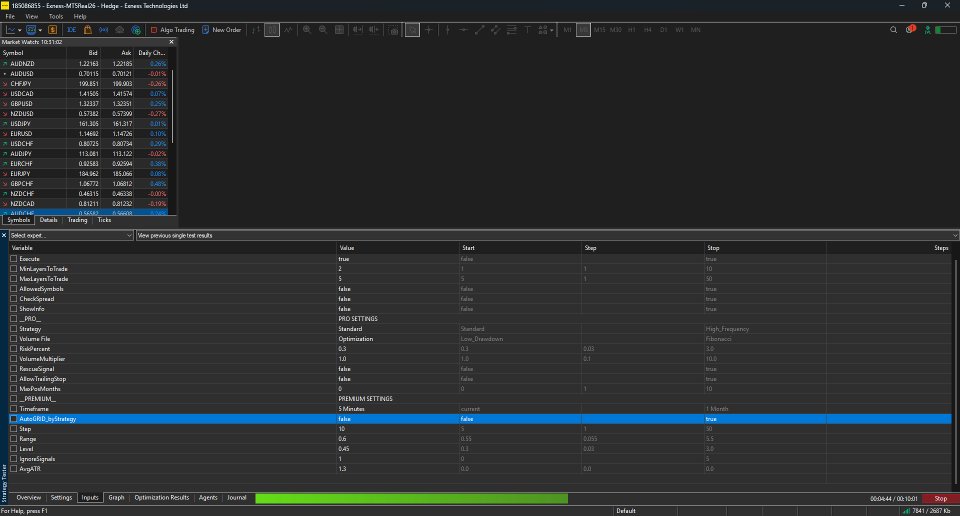Select the vertical line tool
The height and width of the screenshot is (516, 960).
click(448, 29)
